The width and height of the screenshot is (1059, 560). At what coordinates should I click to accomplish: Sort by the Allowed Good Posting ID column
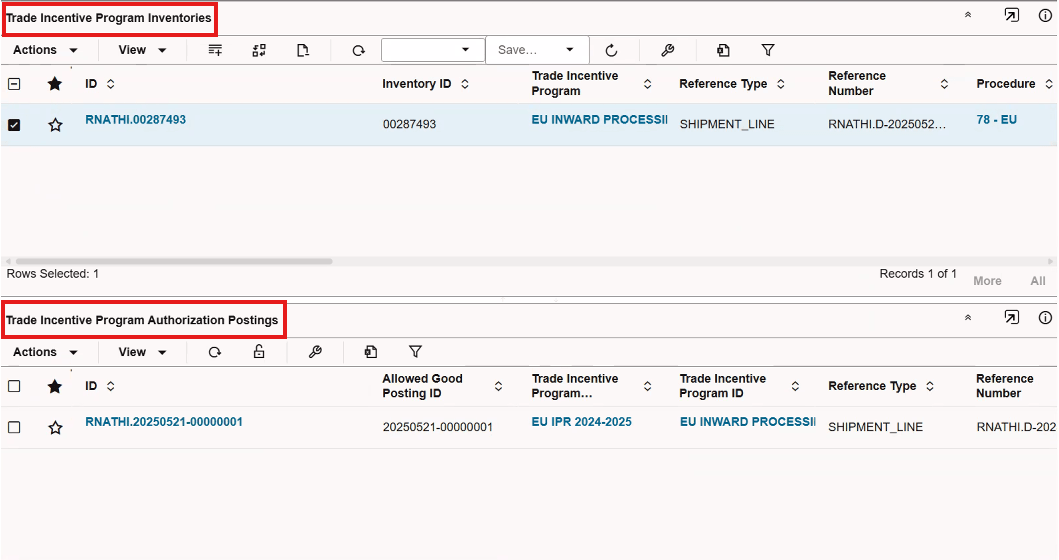point(498,386)
